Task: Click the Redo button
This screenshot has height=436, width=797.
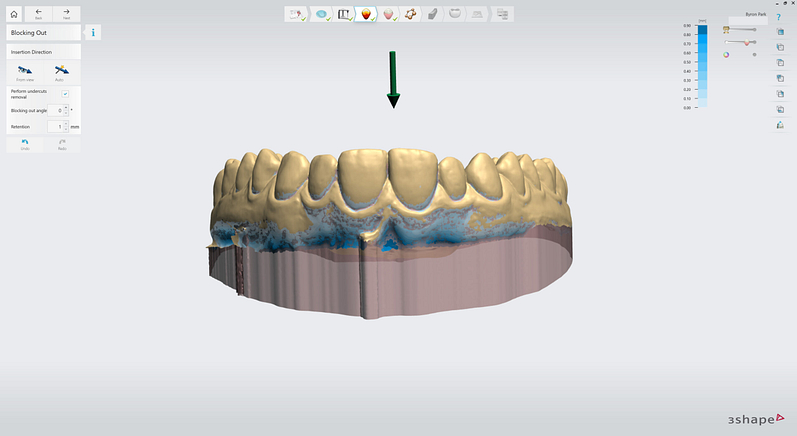Action: (x=61, y=143)
